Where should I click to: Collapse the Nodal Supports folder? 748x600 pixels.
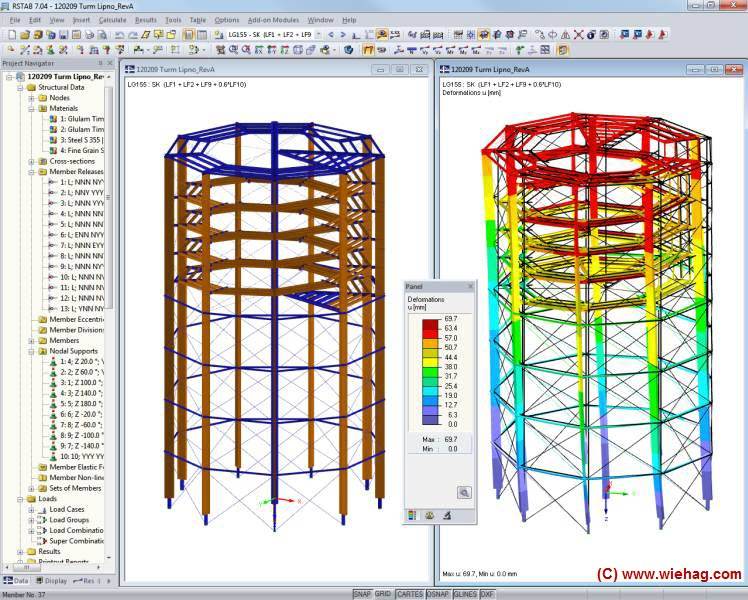click(31, 351)
